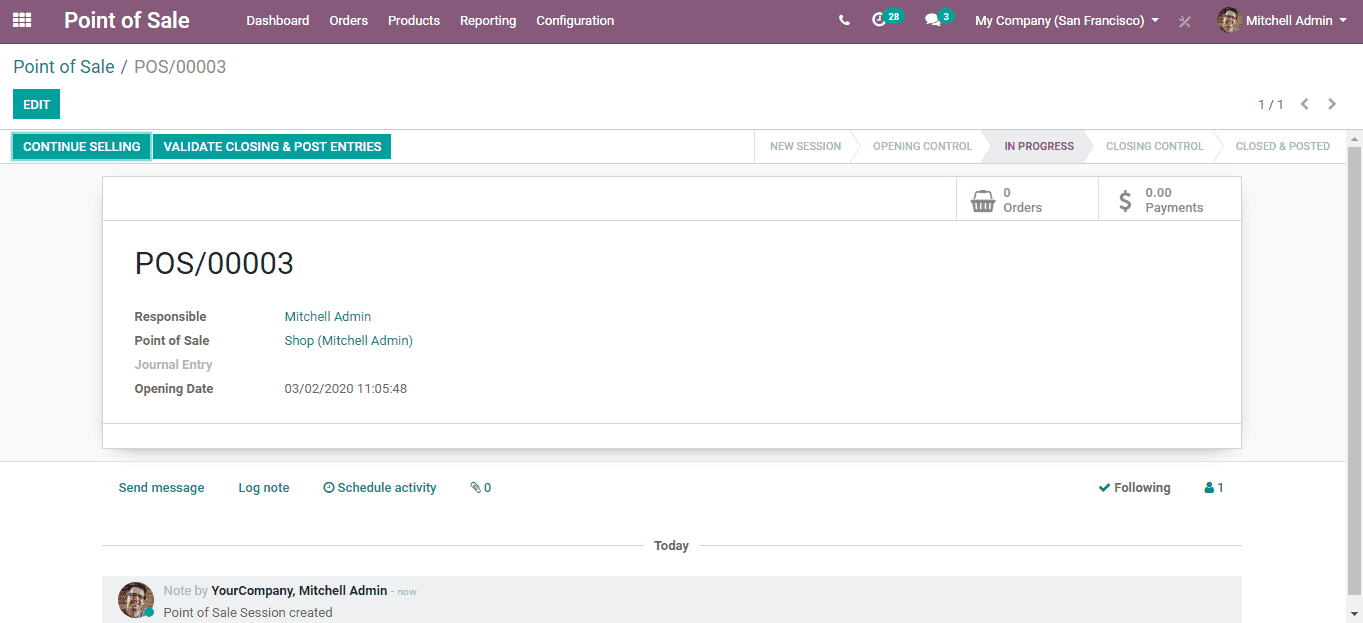Expand Mitchell Admin user menu arrow
1363x623 pixels.
1343,20
